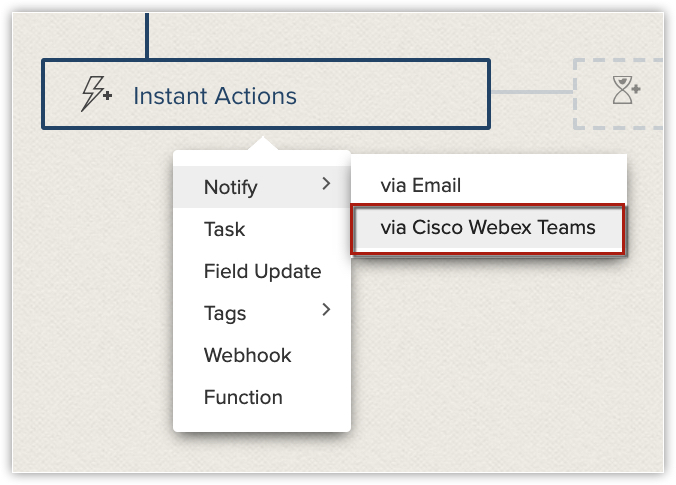Expand the Notify submenu arrow
This screenshot has height=485, width=676.
[x=325, y=183]
